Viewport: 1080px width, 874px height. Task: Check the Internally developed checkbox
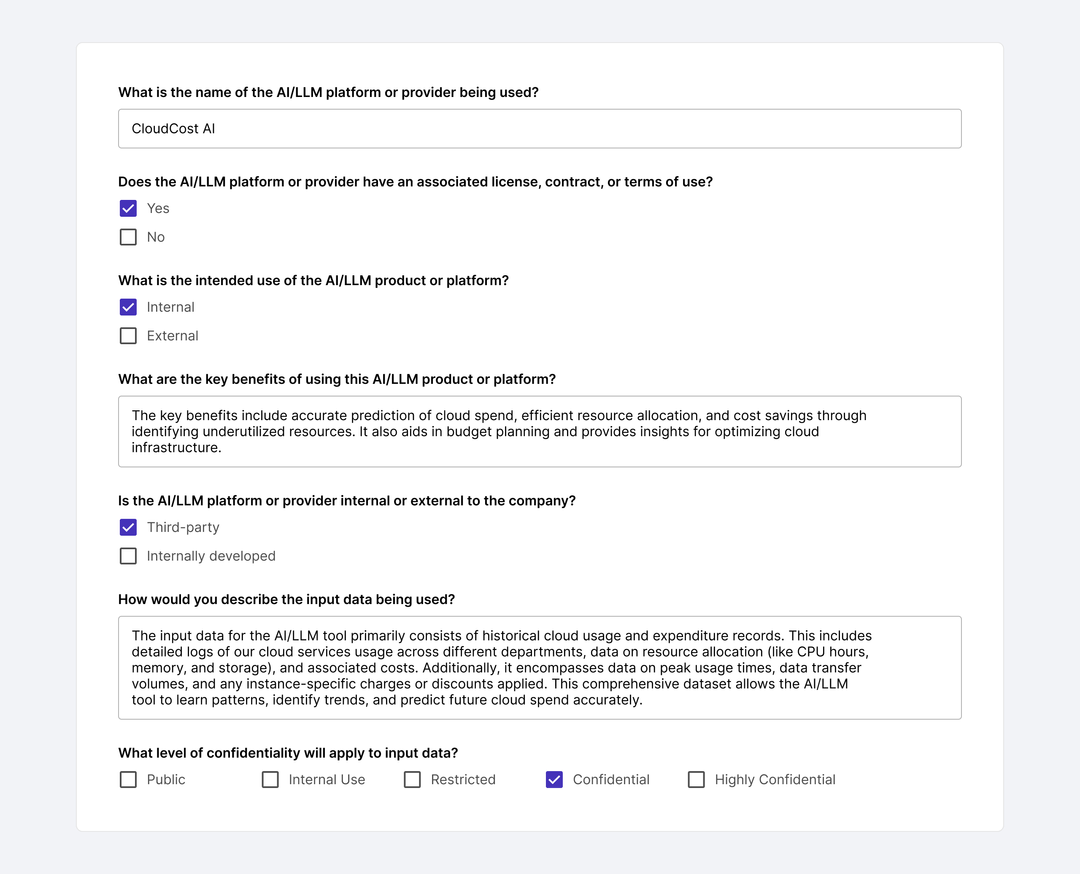[128, 556]
